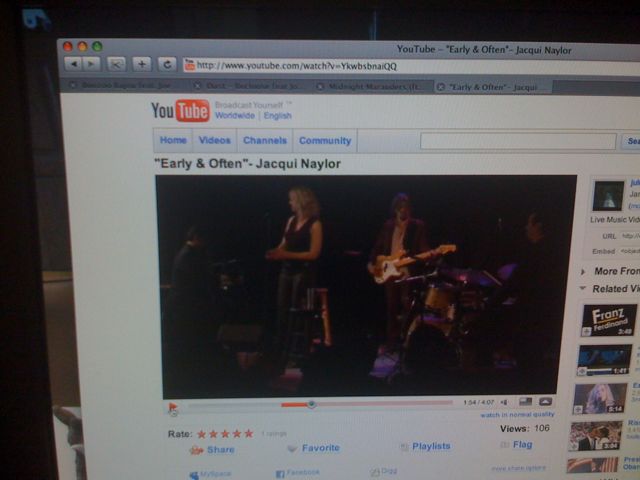Screen dimensions: 640x480
Task: Share the video on Facebook
Action: point(298,472)
